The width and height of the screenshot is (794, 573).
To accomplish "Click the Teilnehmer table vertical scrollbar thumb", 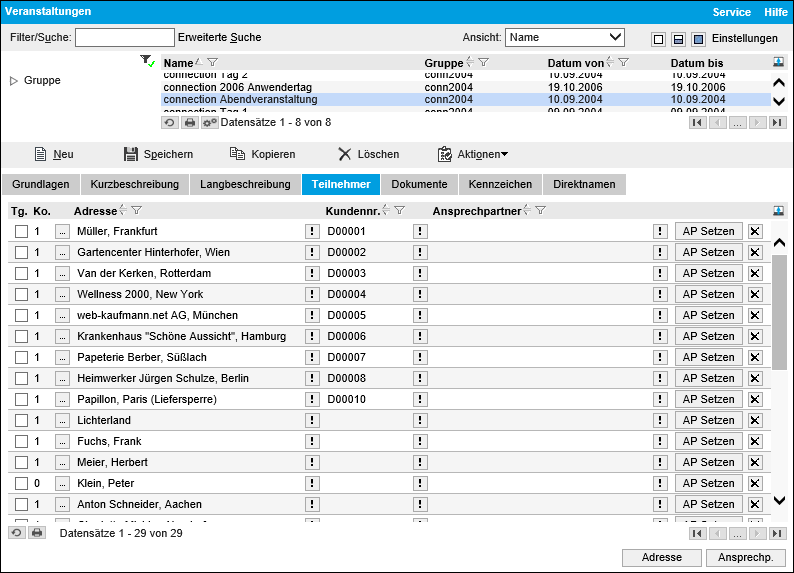I will pyautogui.click(x=779, y=312).
